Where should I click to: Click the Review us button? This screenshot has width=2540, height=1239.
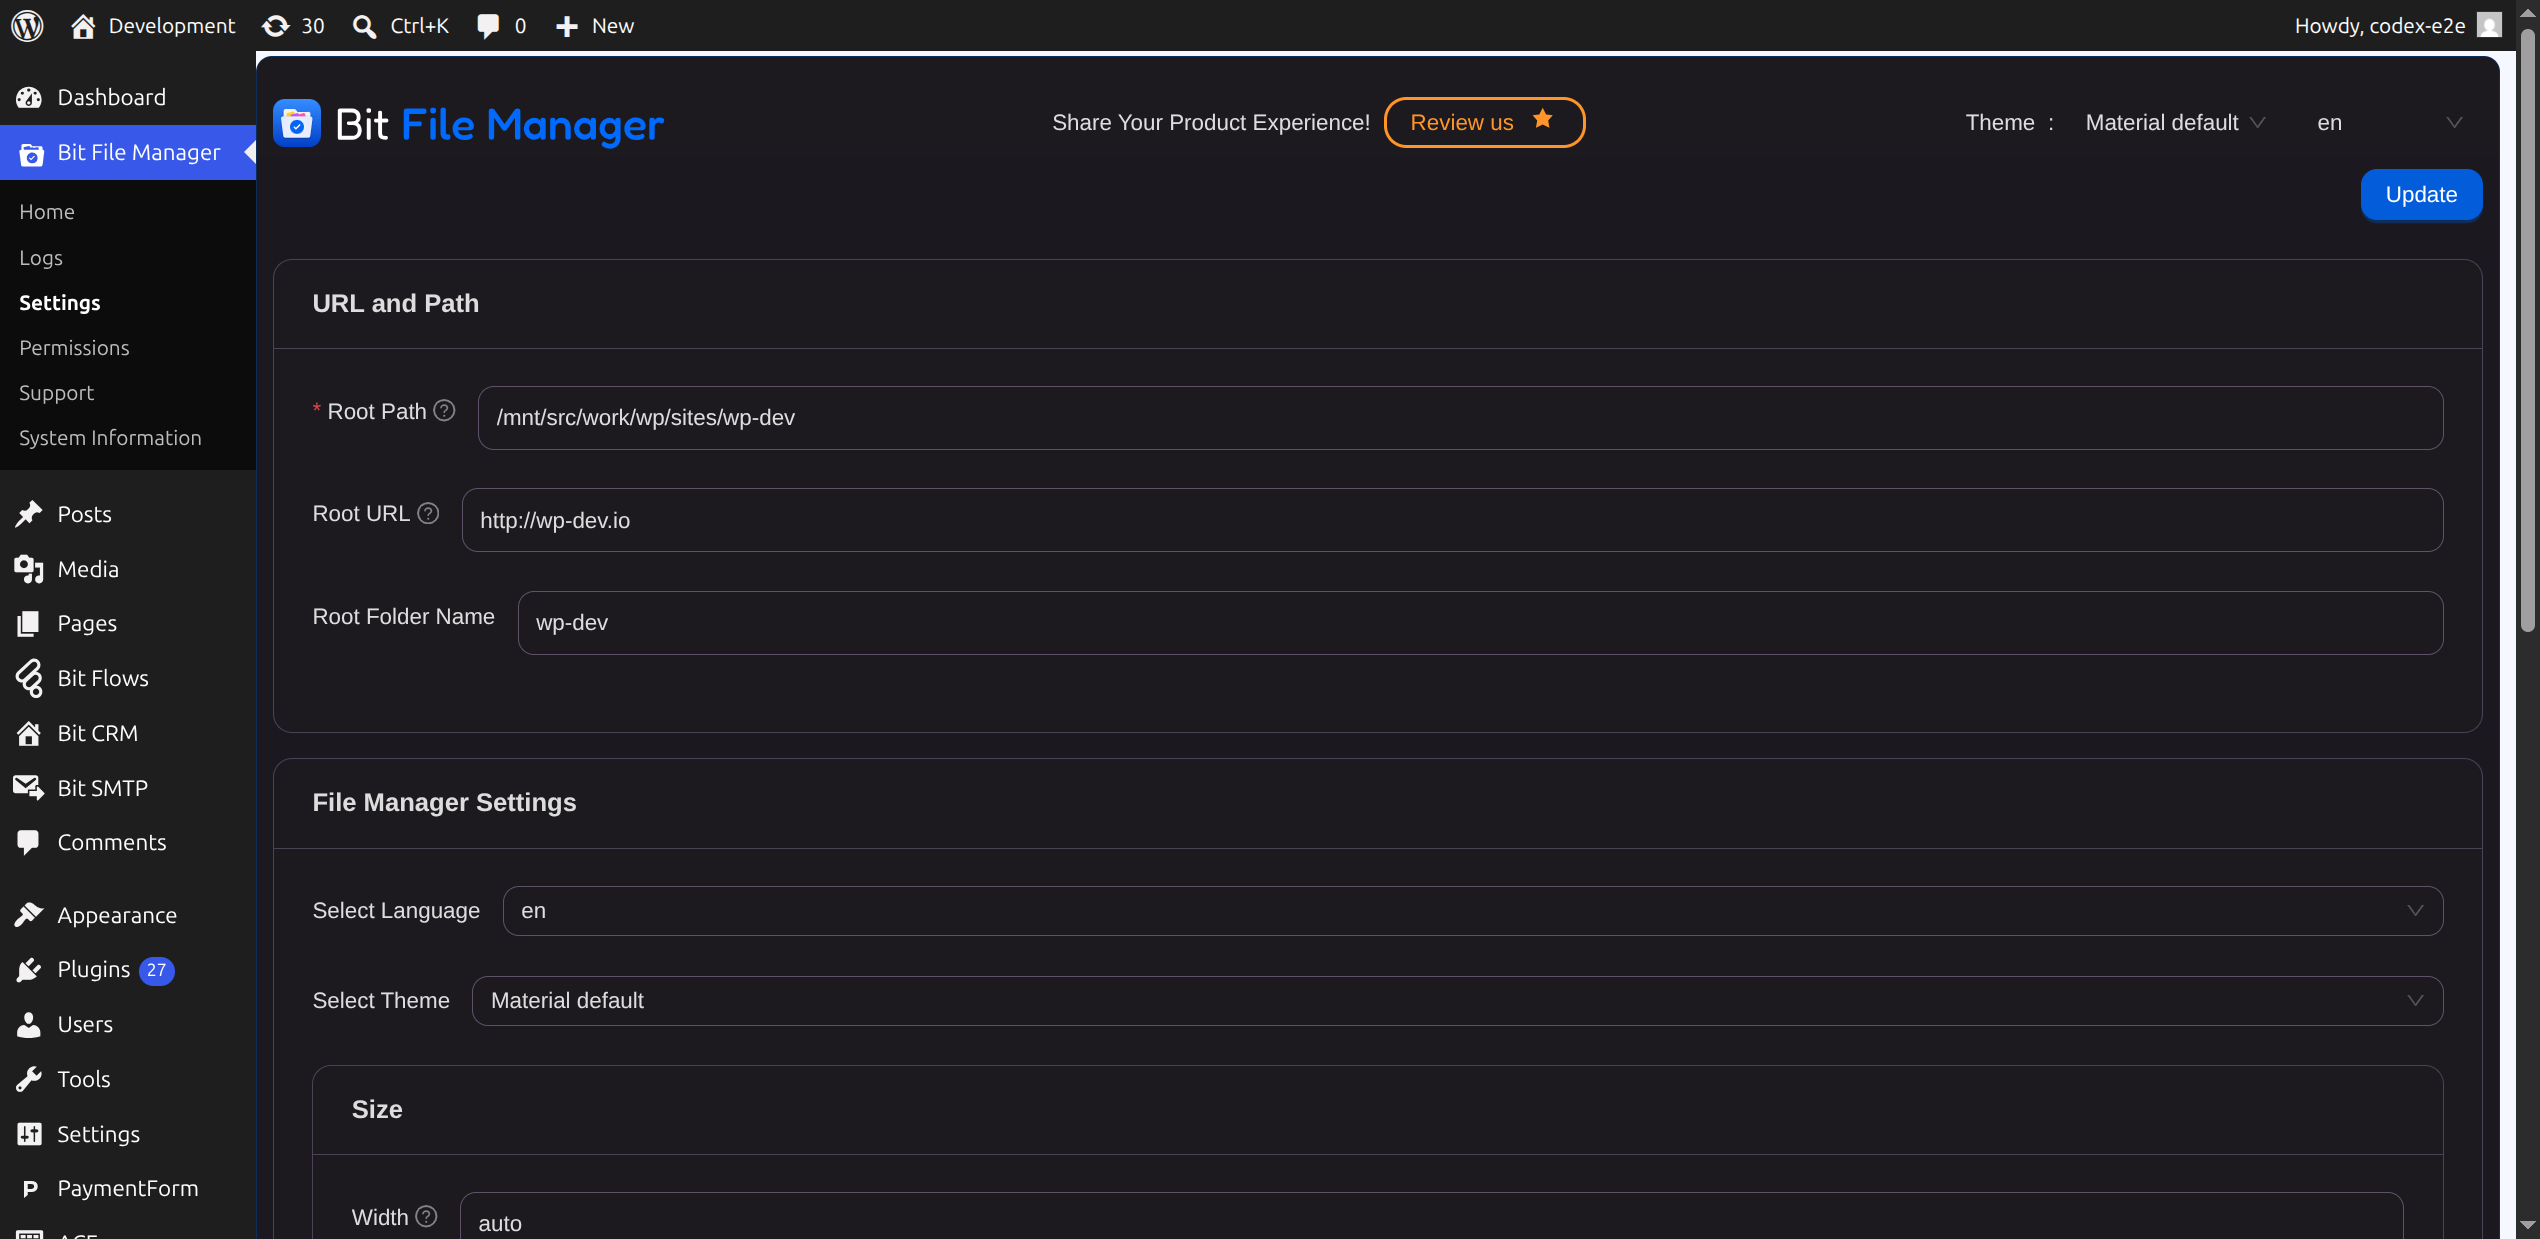[1484, 123]
